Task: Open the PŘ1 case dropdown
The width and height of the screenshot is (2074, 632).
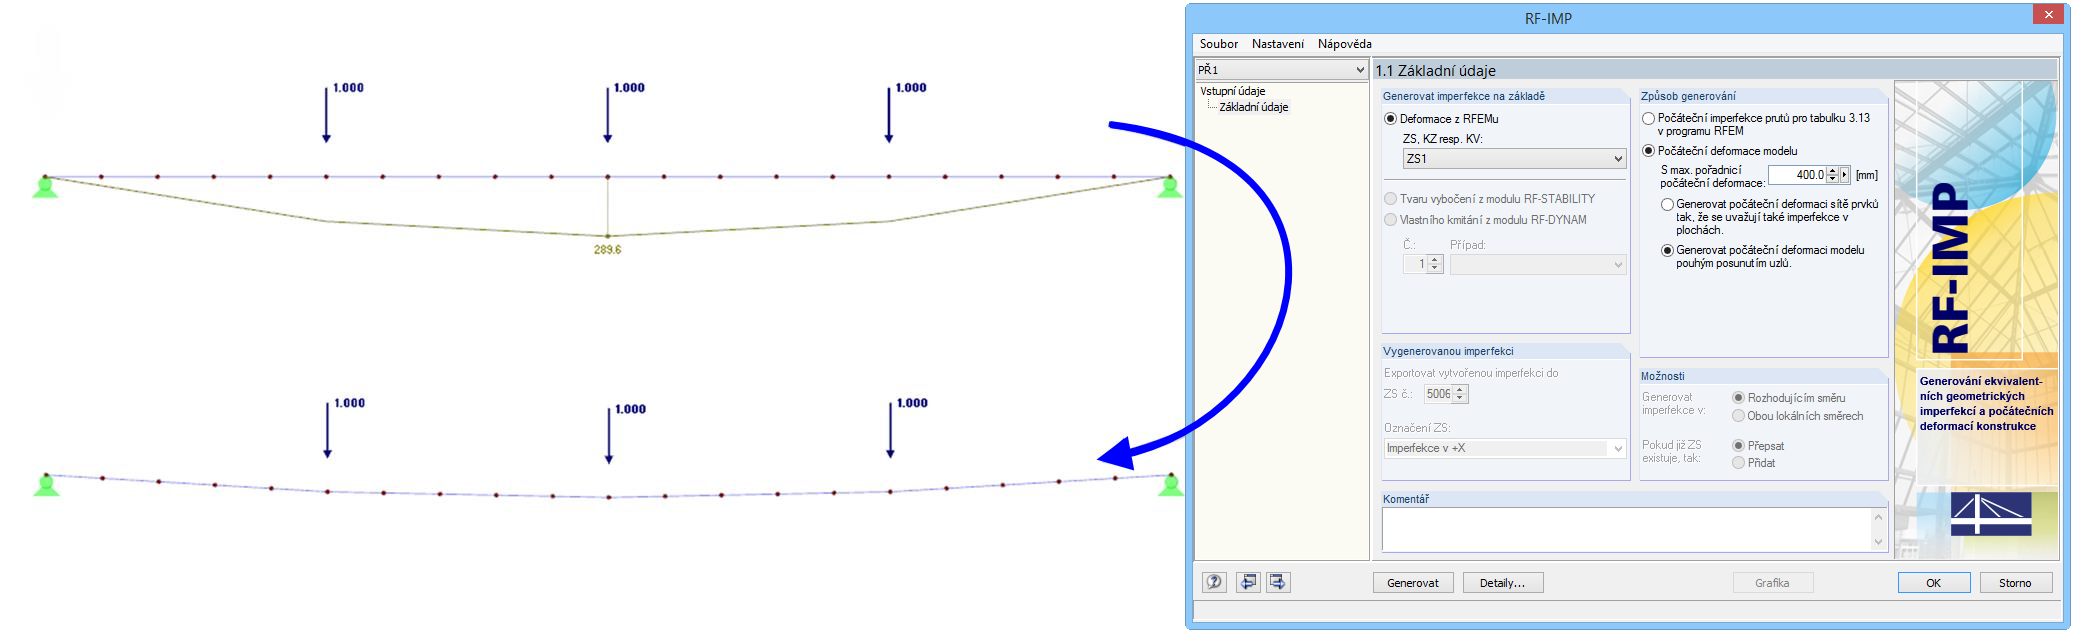Action: coord(1281,70)
